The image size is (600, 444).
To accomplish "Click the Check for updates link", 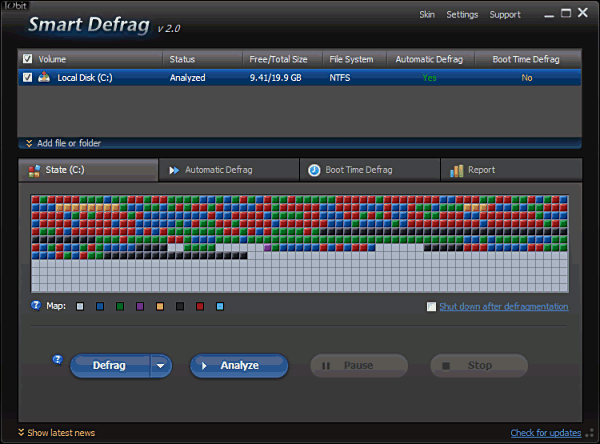I will pos(546,433).
